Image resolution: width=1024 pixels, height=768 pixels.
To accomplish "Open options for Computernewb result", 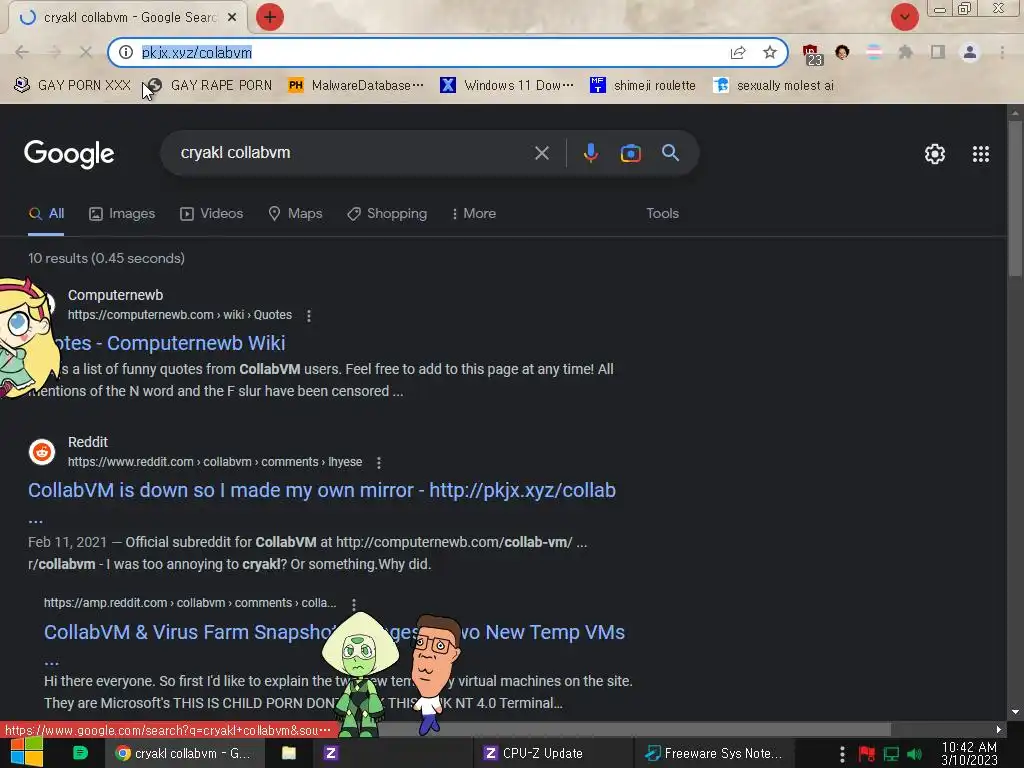I will 309,316.
